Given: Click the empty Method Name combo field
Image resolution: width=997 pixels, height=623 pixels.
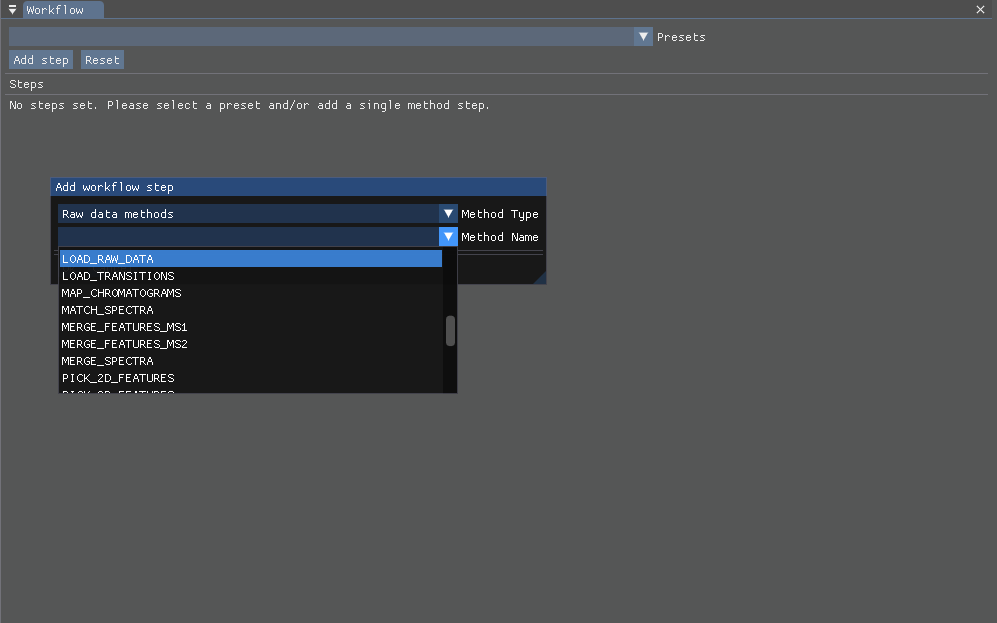Looking at the screenshot, I should coord(249,236).
